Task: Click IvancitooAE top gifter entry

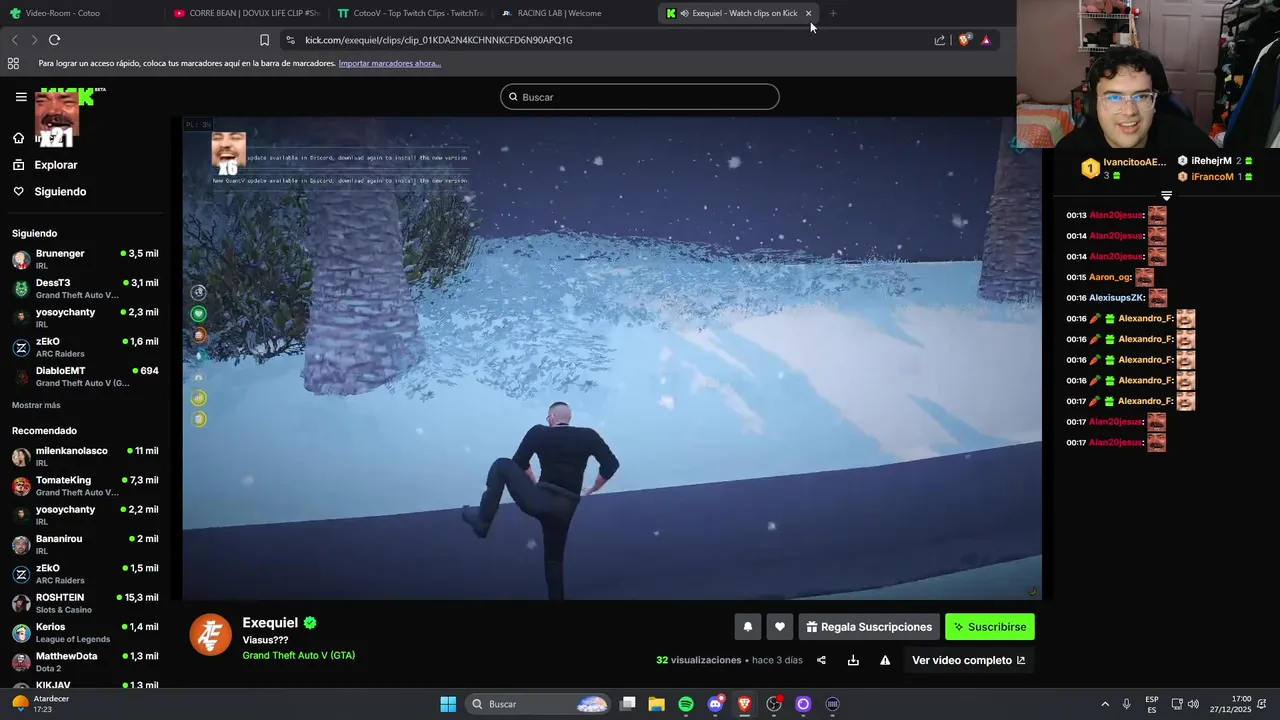Action: click(x=1124, y=168)
